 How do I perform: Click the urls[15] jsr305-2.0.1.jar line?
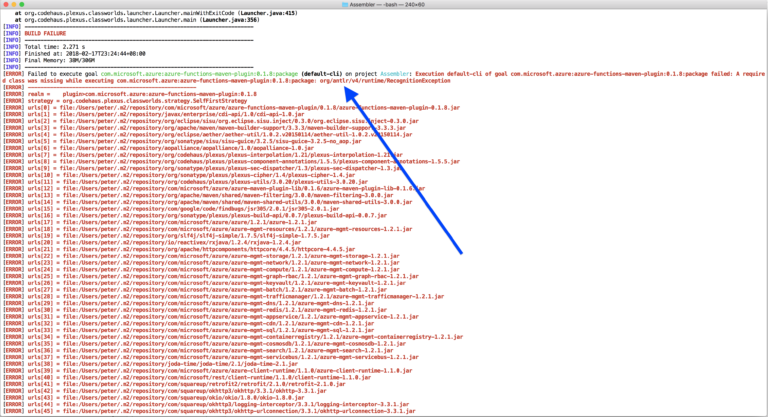pos(171,209)
